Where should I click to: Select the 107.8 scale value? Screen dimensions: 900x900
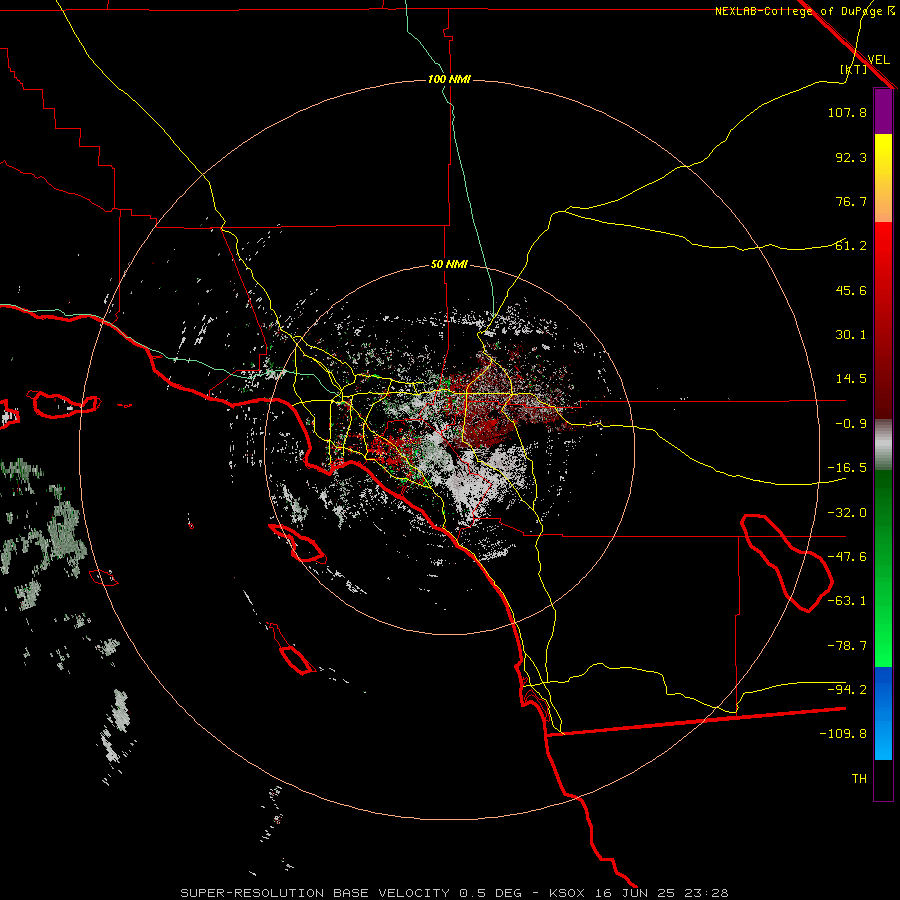coord(847,112)
